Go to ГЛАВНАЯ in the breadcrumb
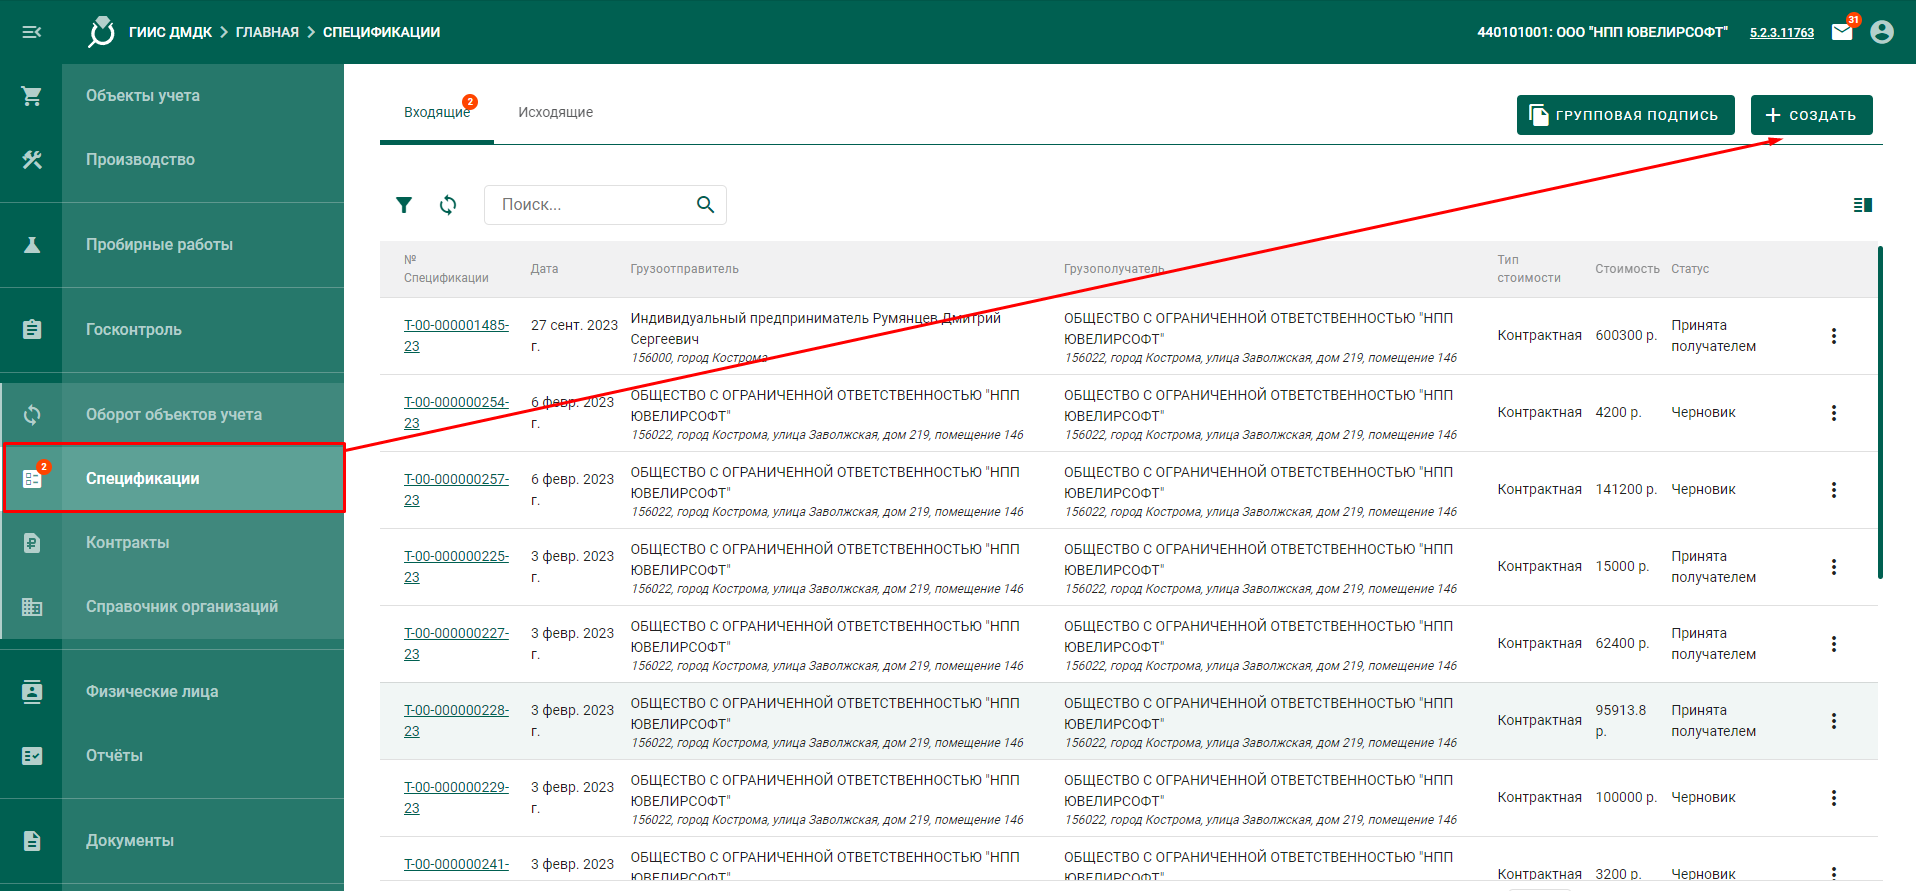 tap(267, 32)
